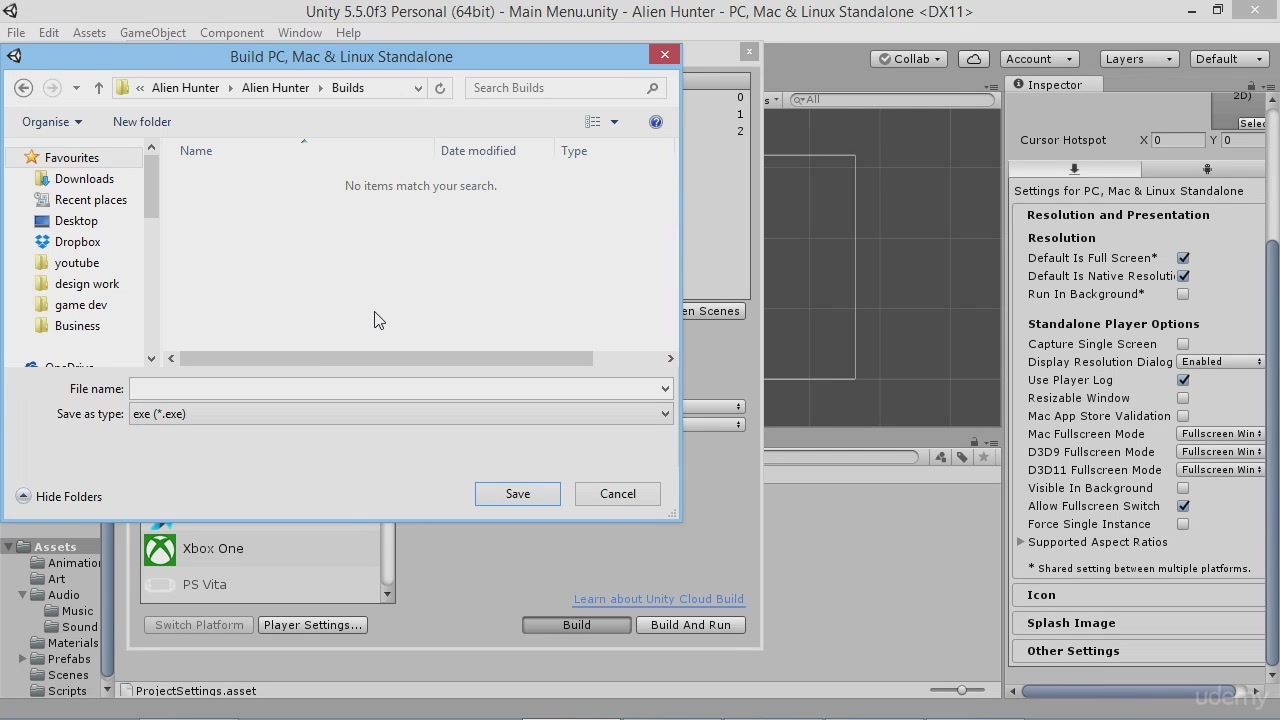Image resolution: width=1280 pixels, height=720 pixels.
Task: Click the Back arrow in save dialog
Action: pyautogui.click(x=24, y=88)
